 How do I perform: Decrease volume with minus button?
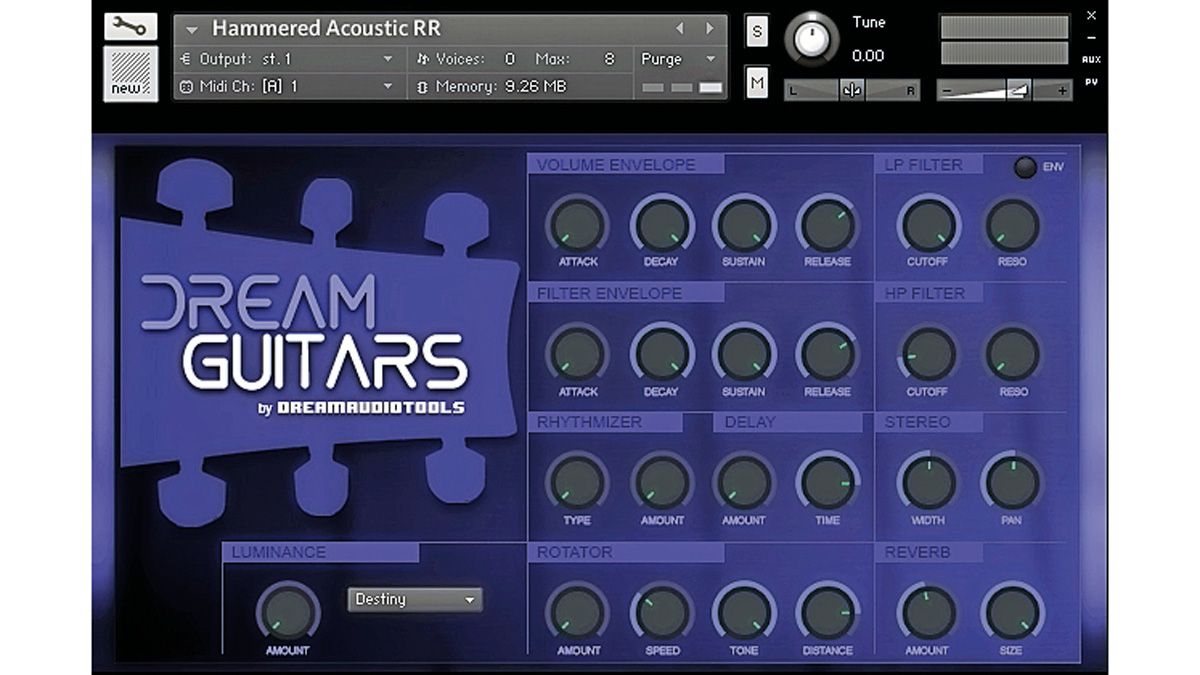[x=947, y=91]
